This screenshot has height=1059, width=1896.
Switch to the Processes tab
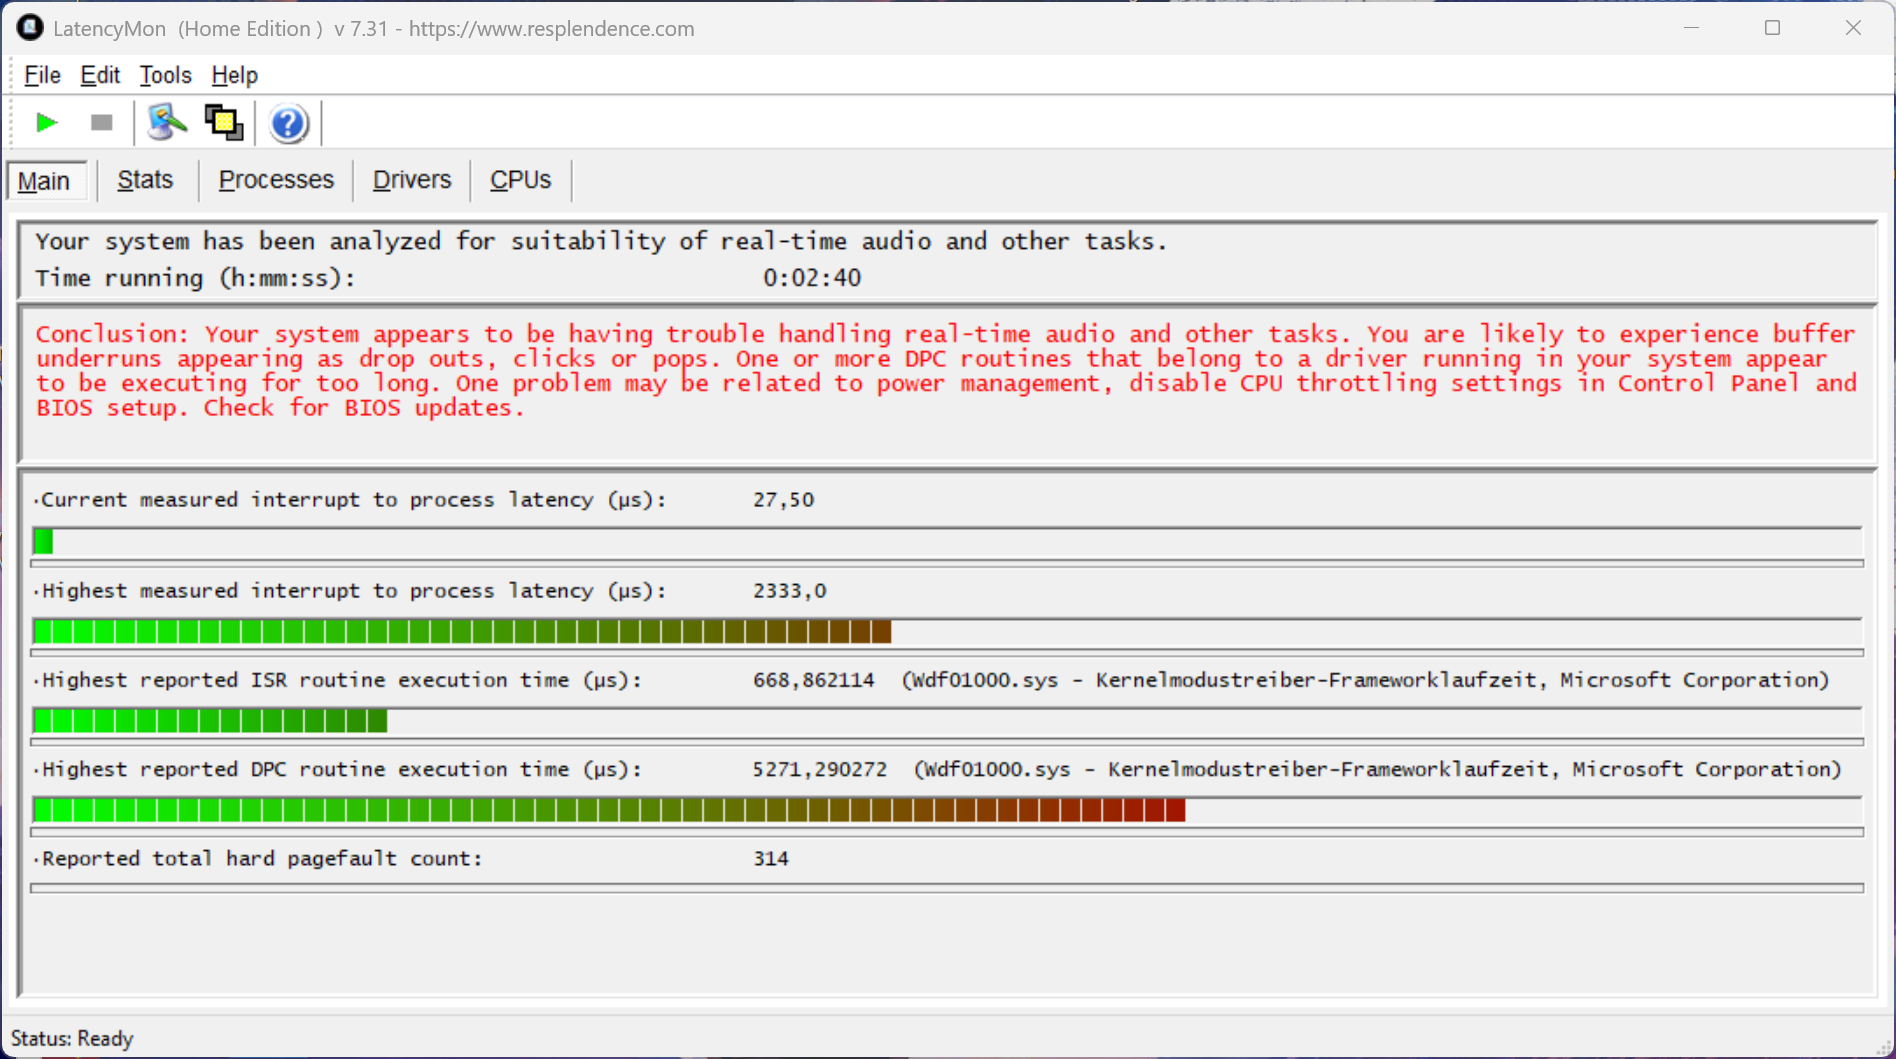coord(276,180)
